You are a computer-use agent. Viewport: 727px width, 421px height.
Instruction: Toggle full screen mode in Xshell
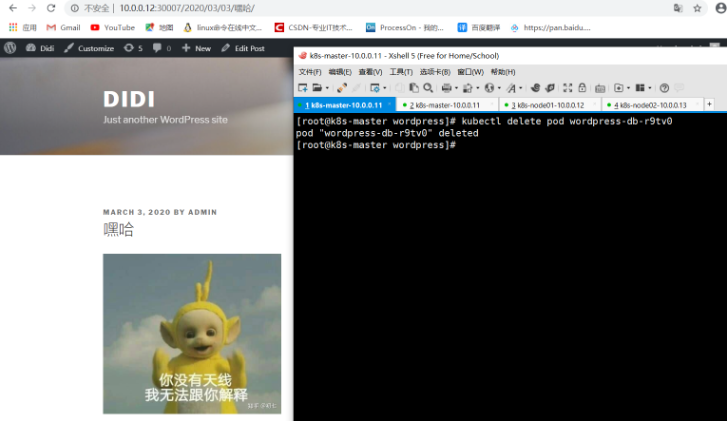[568, 88]
